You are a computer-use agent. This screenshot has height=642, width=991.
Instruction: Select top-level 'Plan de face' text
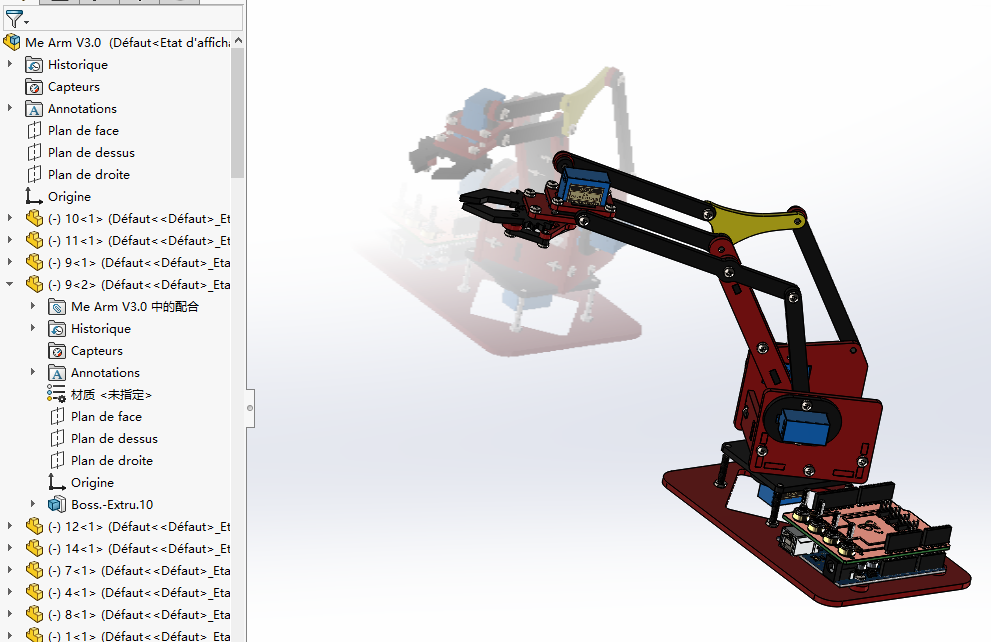83,131
